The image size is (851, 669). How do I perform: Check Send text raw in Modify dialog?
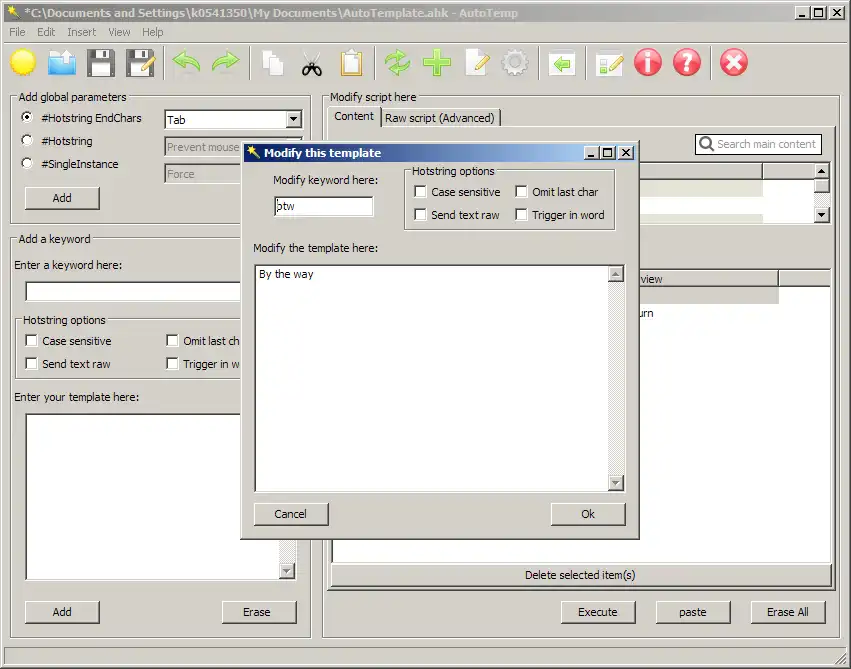pyautogui.click(x=420, y=214)
